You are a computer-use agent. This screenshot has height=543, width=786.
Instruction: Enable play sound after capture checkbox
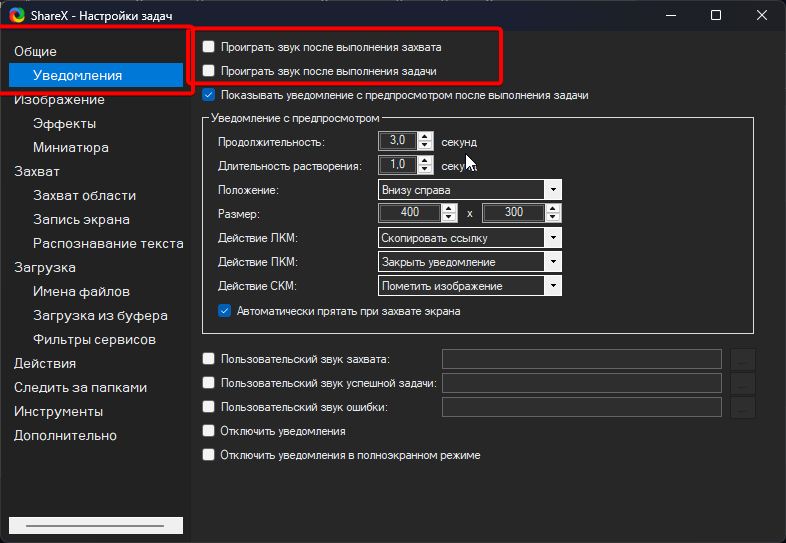(209, 47)
